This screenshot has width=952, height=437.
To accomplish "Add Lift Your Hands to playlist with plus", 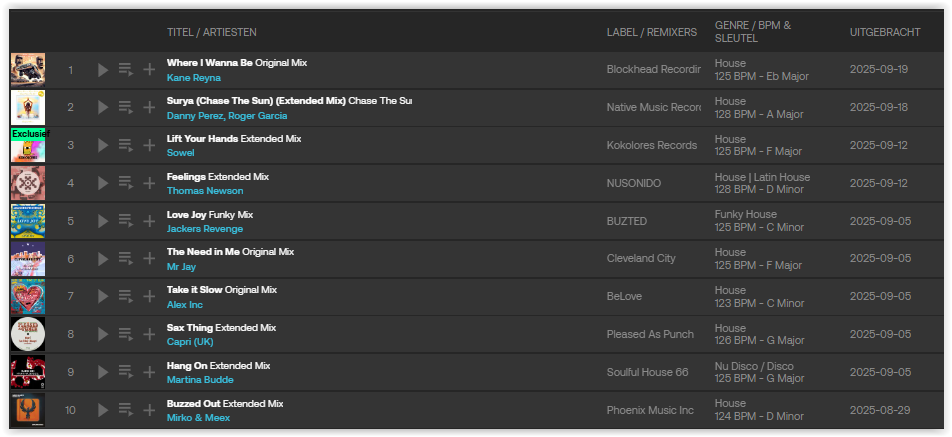I will [149, 146].
